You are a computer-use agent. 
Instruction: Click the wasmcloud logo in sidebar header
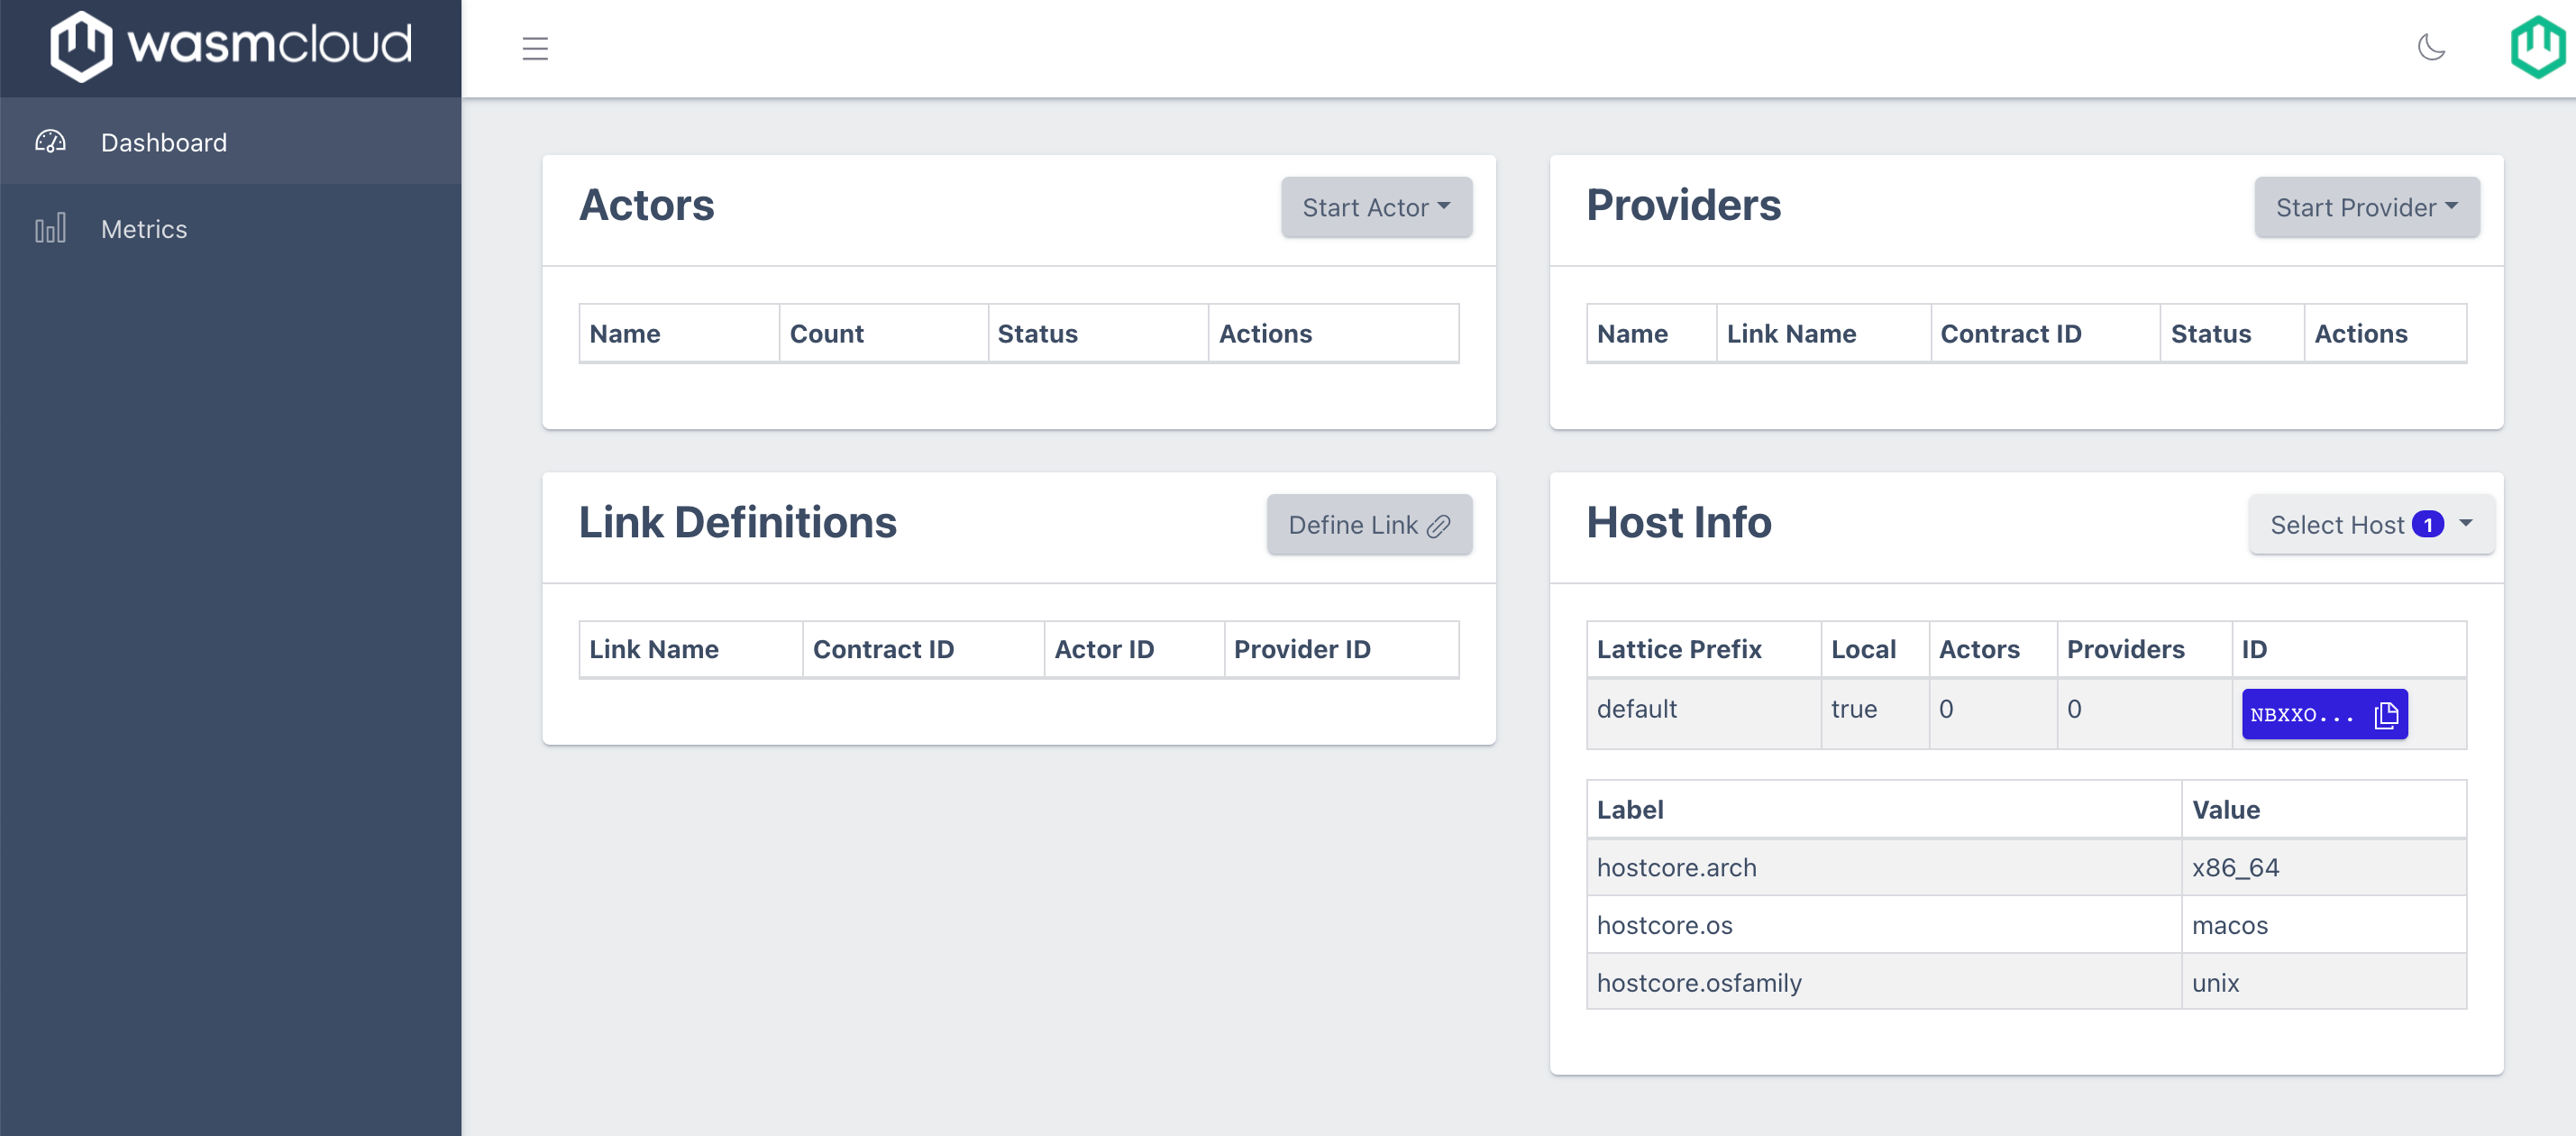[231, 46]
